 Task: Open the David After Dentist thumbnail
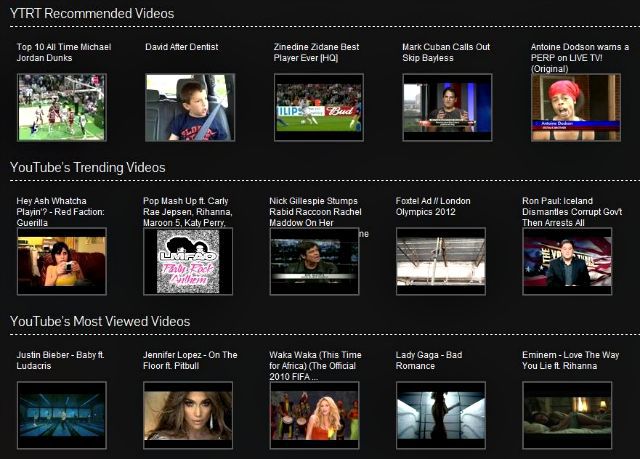[190, 108]
